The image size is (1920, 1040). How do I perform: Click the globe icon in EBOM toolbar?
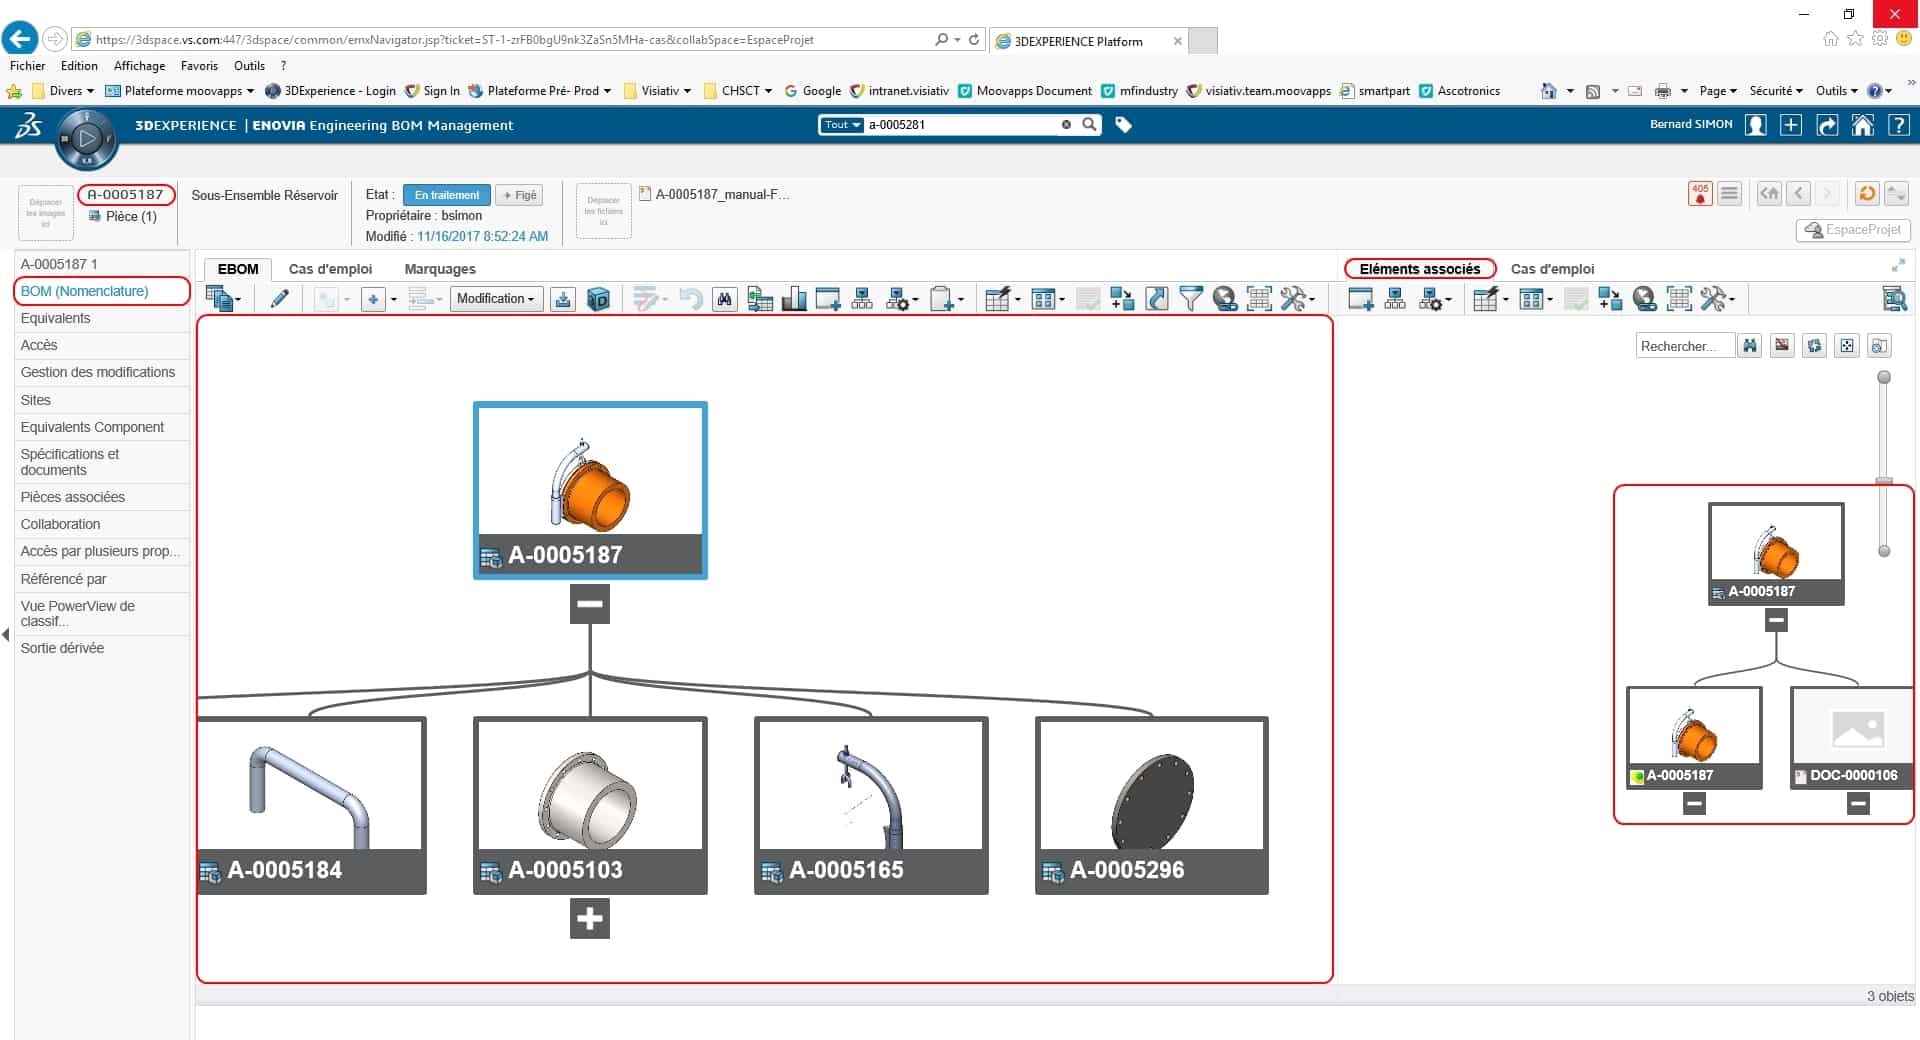(x=1224, y=298)
